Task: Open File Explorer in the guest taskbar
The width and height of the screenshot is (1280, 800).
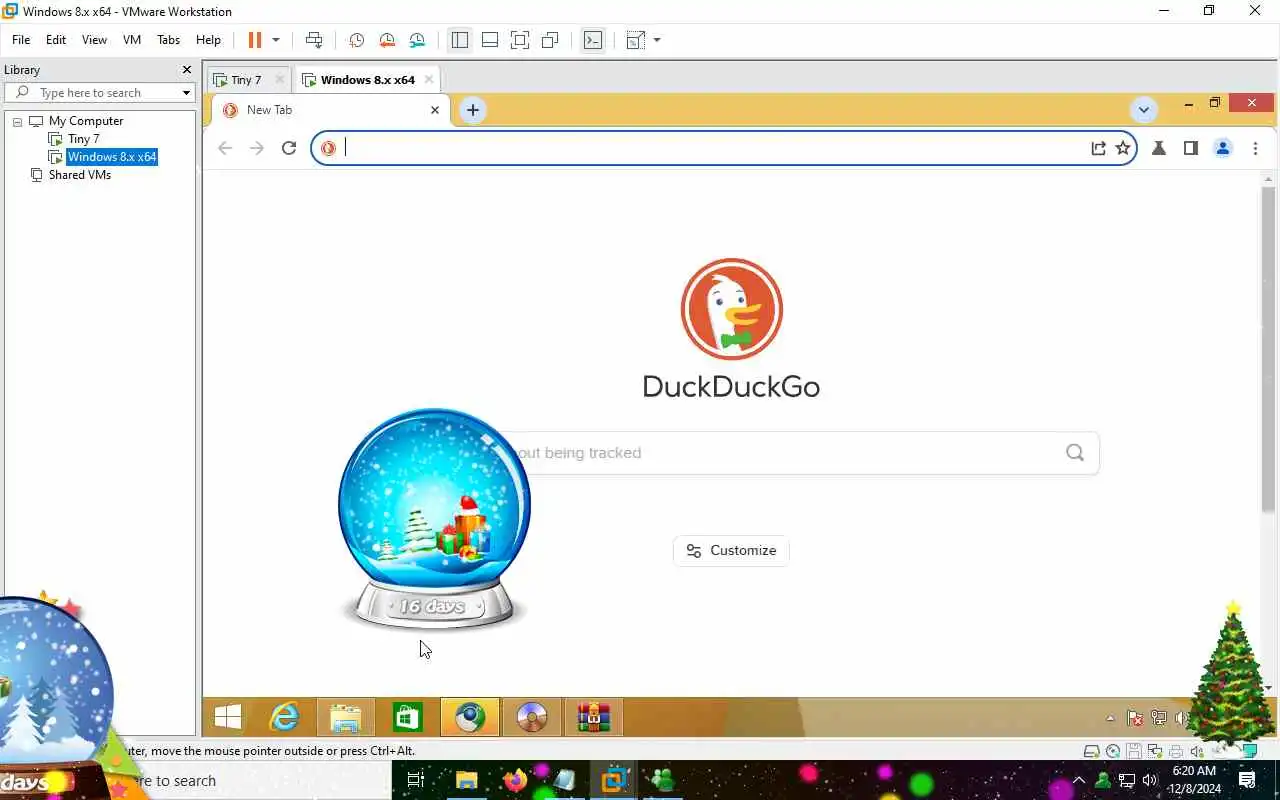Action: (346, 717)
